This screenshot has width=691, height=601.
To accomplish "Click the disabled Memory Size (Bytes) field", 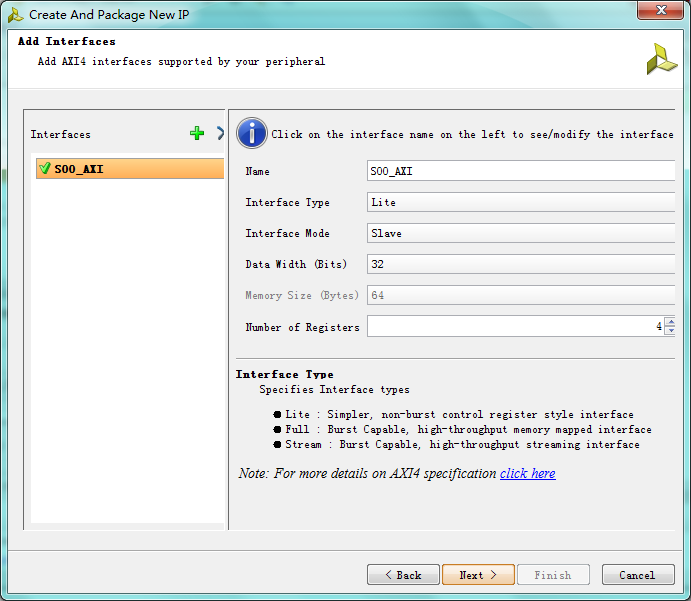I will coord(521,295).
